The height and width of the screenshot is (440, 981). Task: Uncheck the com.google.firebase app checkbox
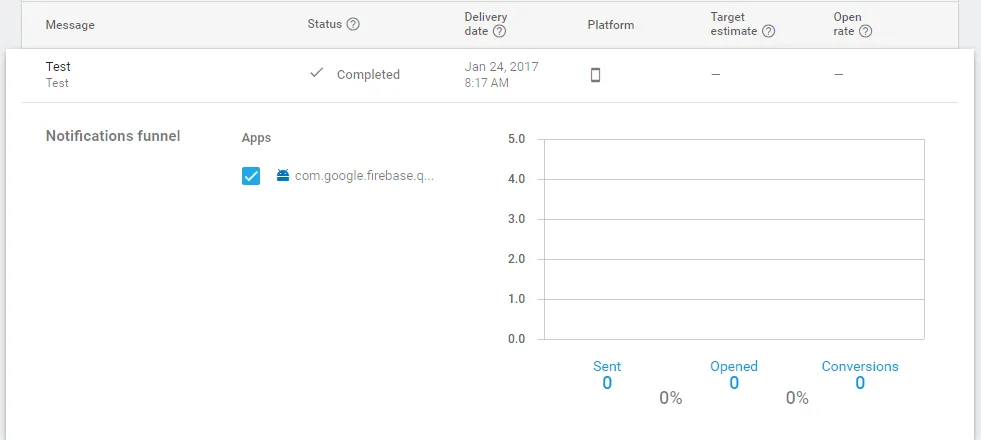coord(251,176)
